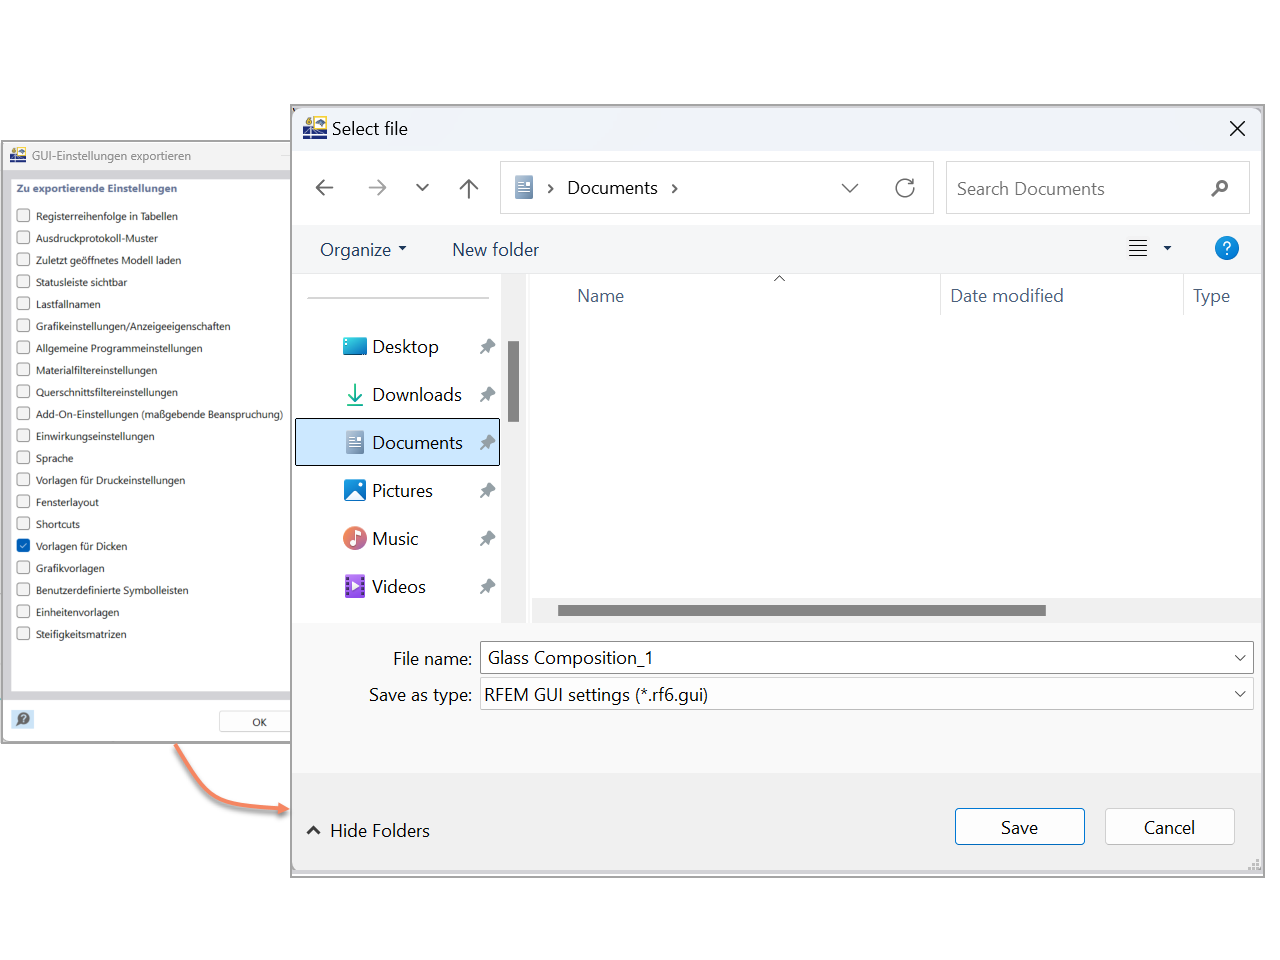The width and height of the screenshot is (1280, 960).
Task: Click the view options list icon
Action: pyautogui.click(x=1138, y=248)
